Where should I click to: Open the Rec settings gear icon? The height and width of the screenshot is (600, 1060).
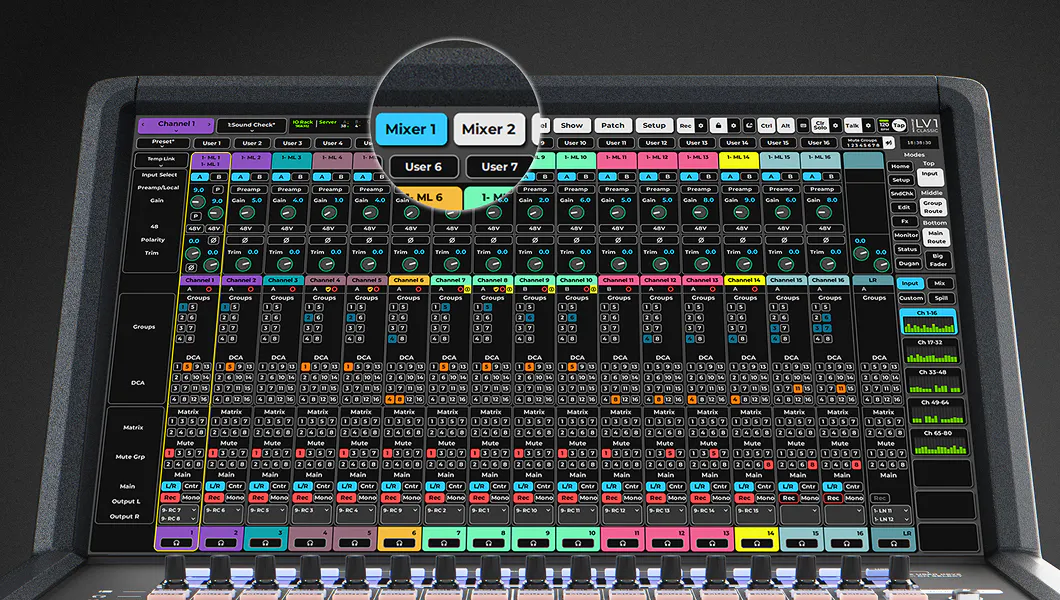[701, 126]
